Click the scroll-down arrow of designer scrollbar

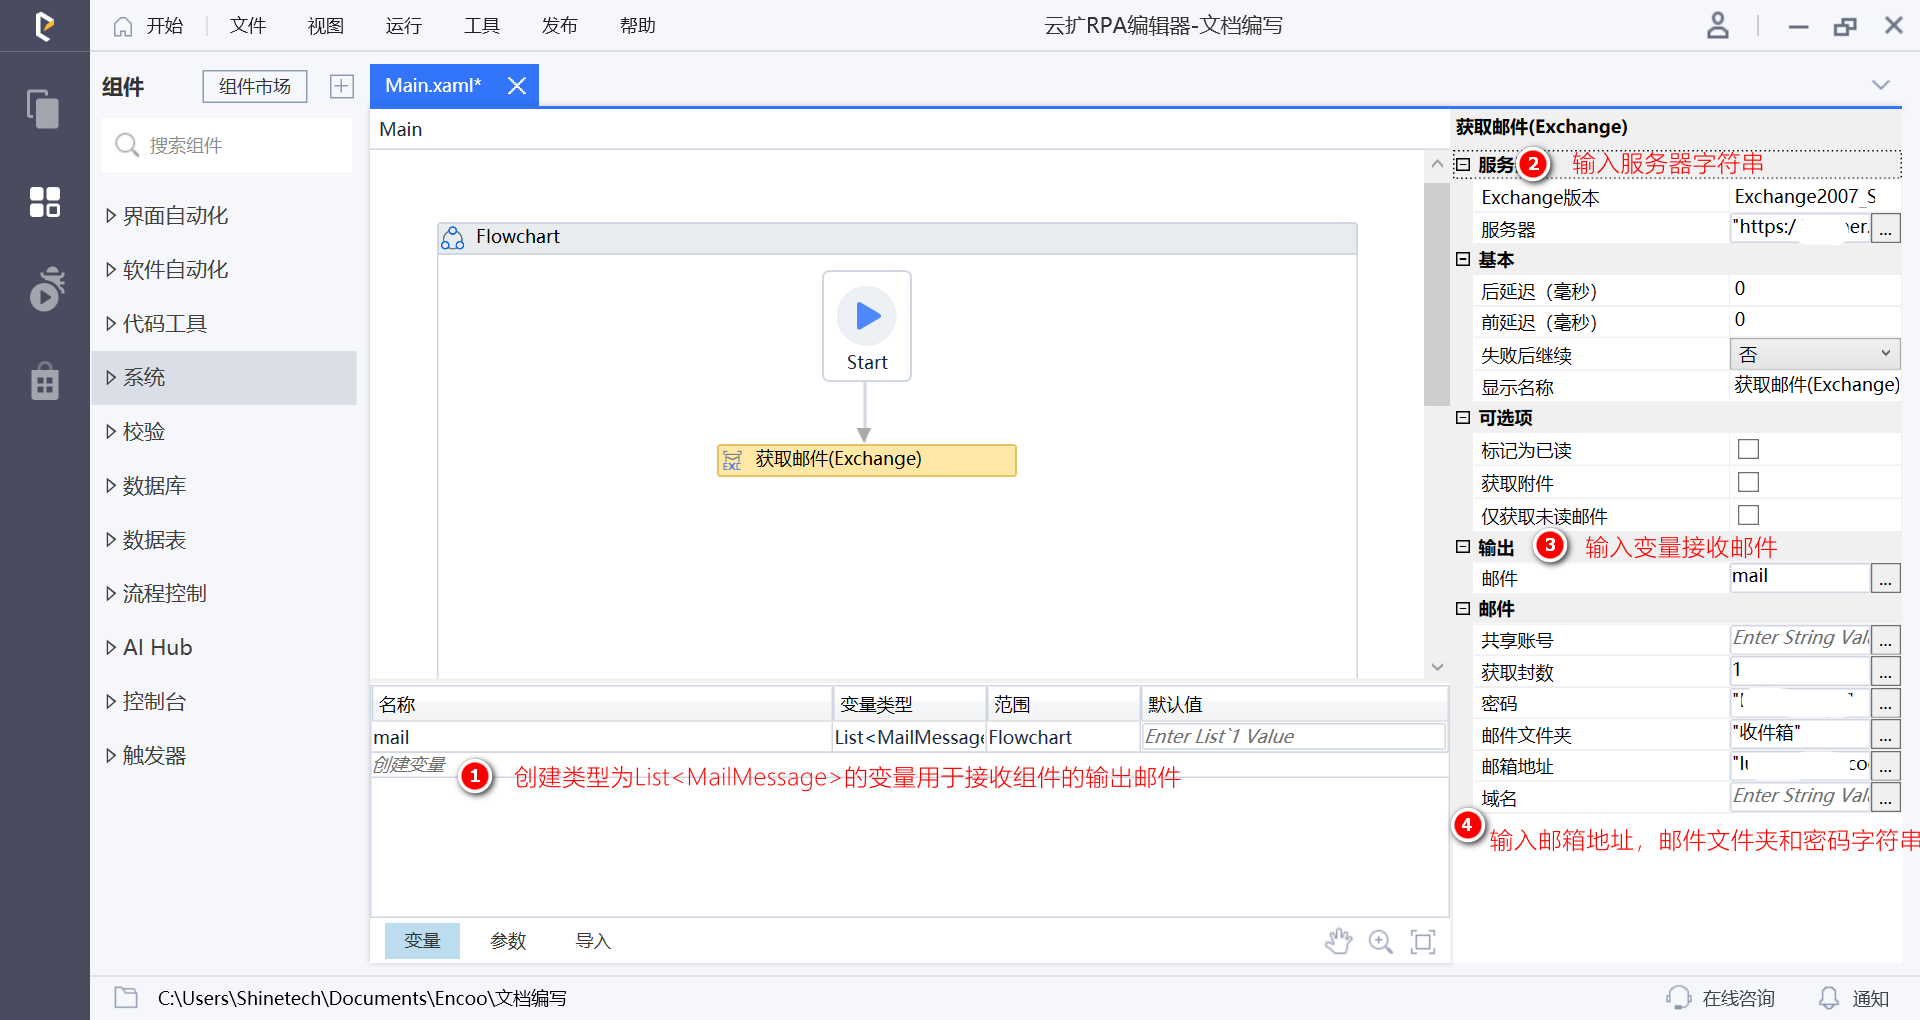1437,667
